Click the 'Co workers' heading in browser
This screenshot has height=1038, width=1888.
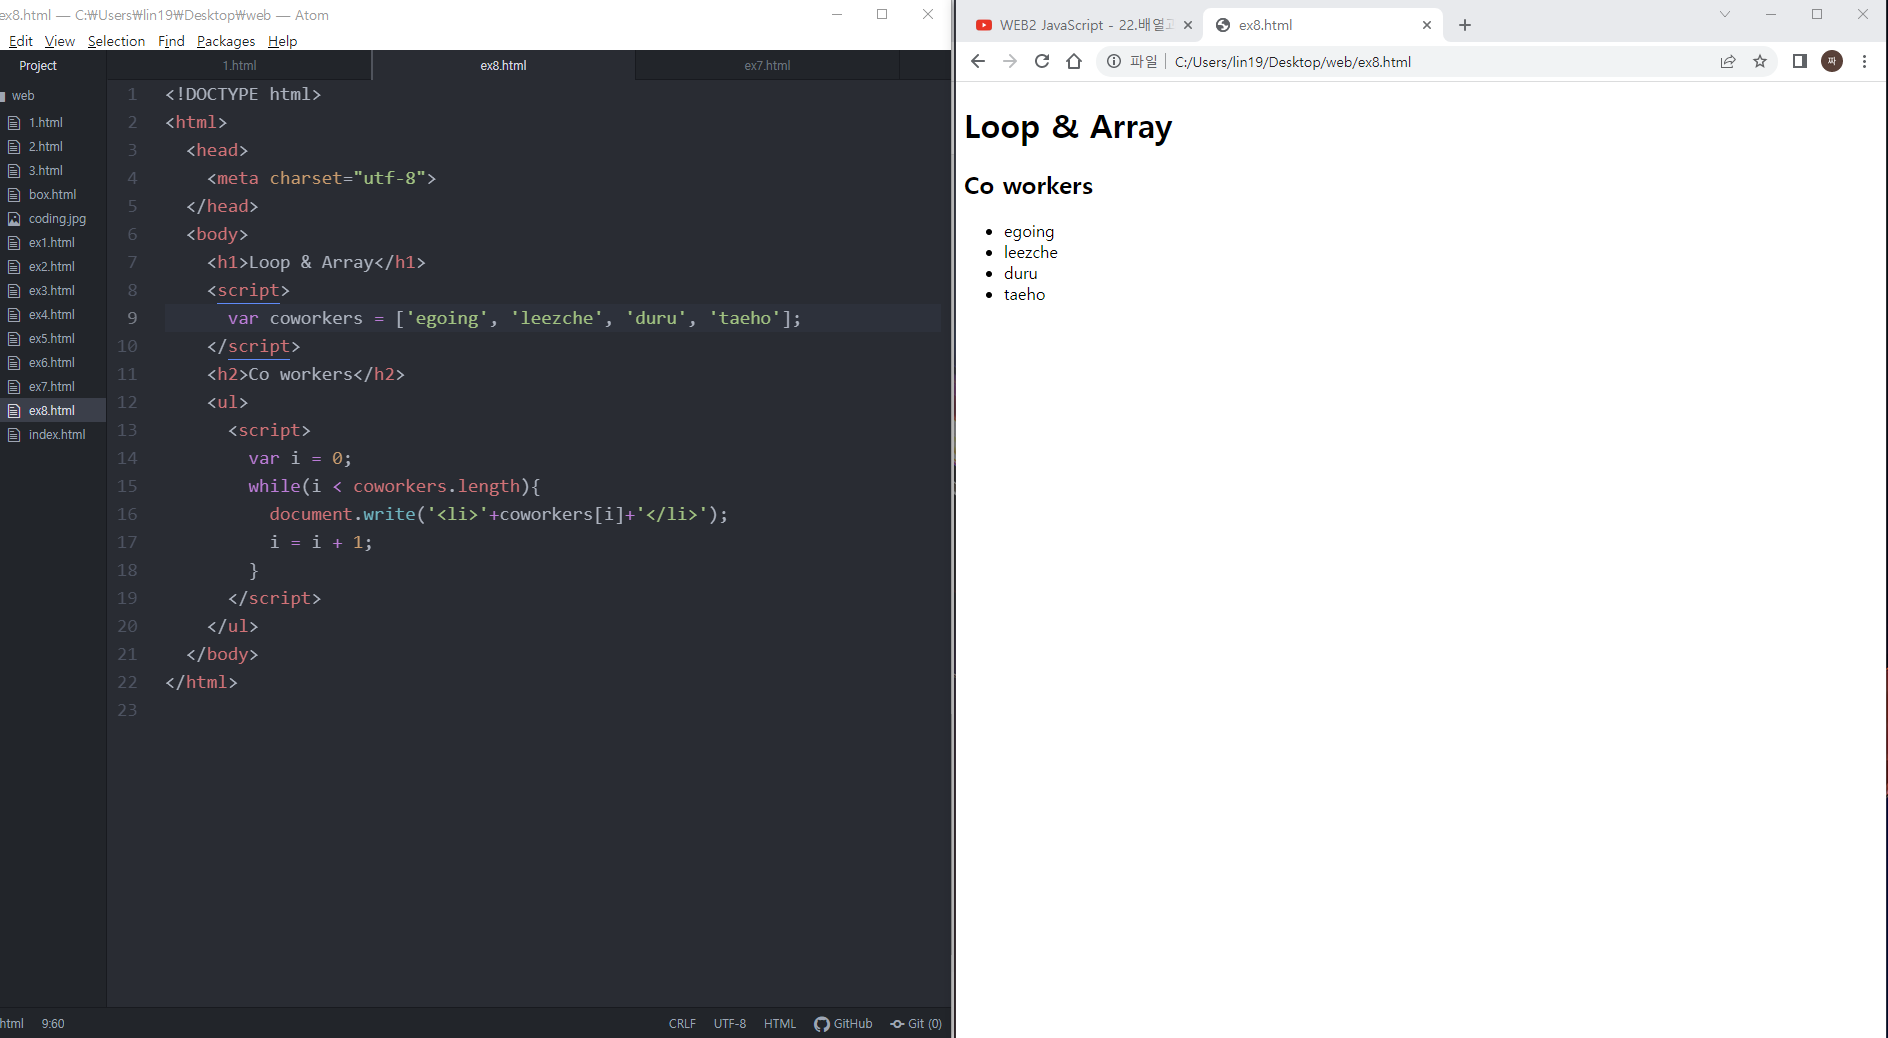pyautogui.click(x=1028, y=186)
